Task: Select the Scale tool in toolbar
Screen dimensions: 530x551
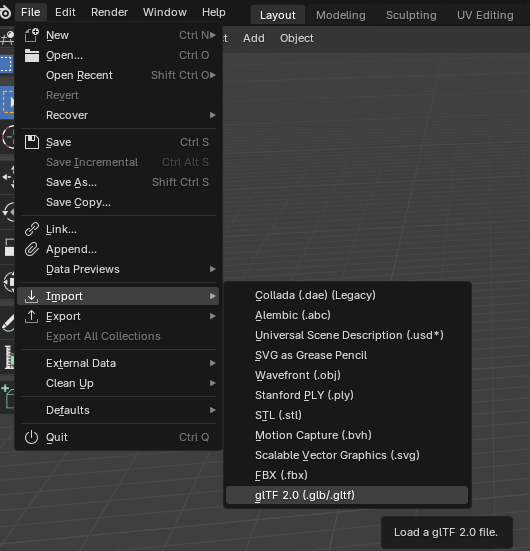Action: pos(9,247)
